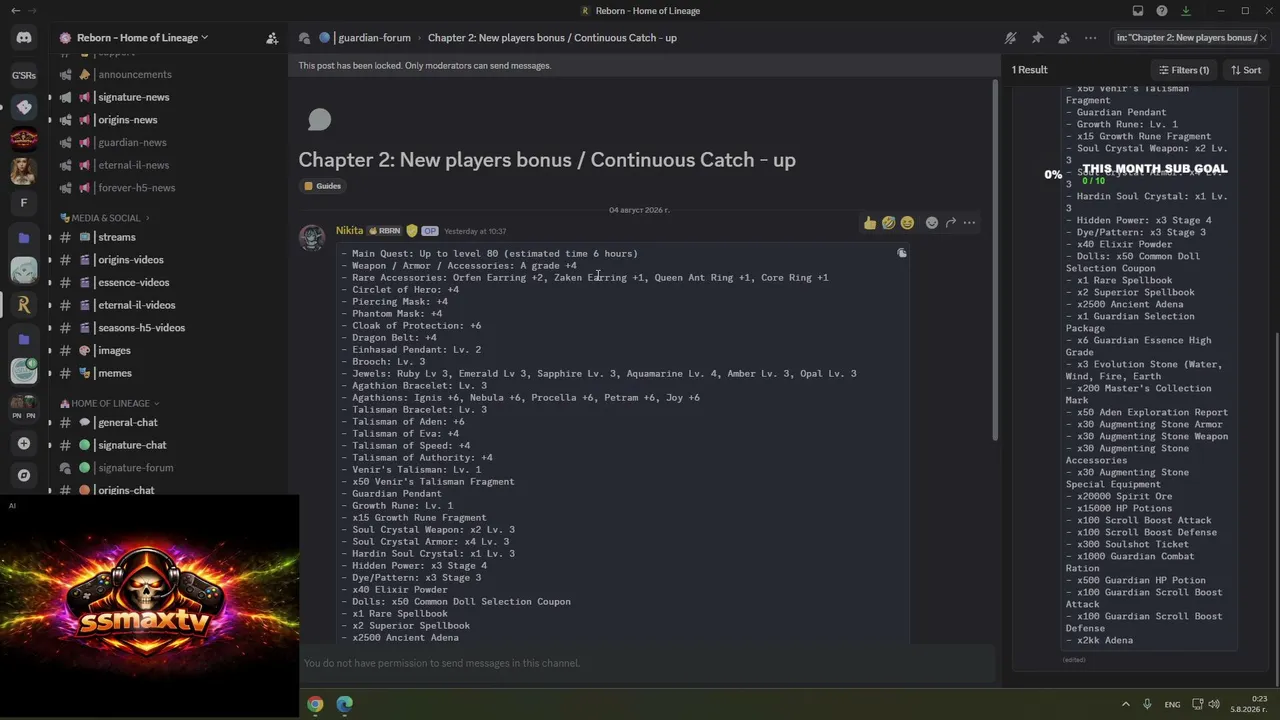Select the Guides tag on the post

click(x=323, y=186)
